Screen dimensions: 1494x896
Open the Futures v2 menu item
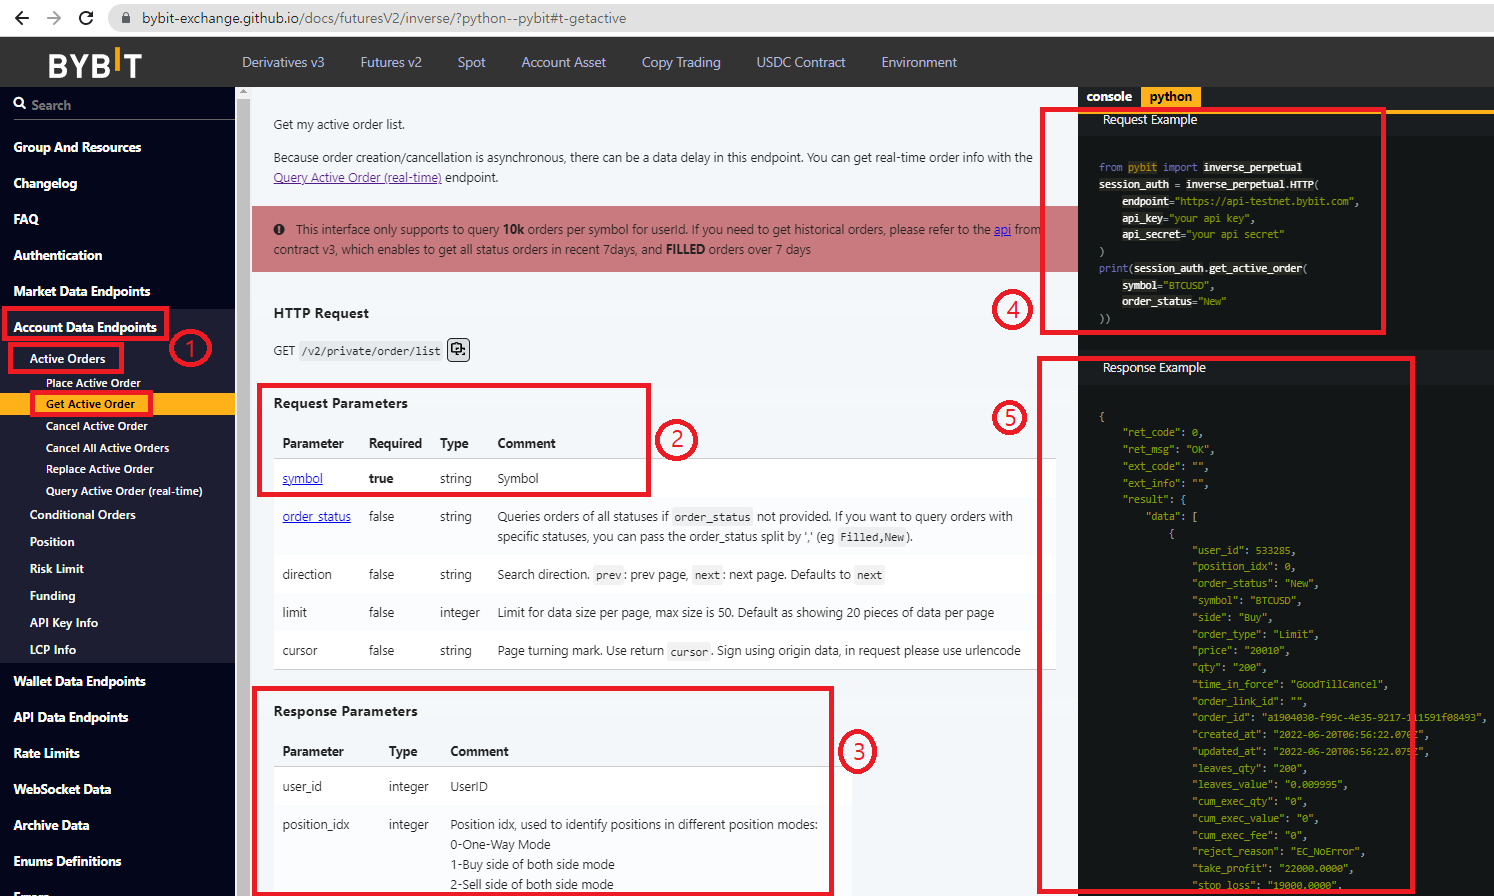391,62
